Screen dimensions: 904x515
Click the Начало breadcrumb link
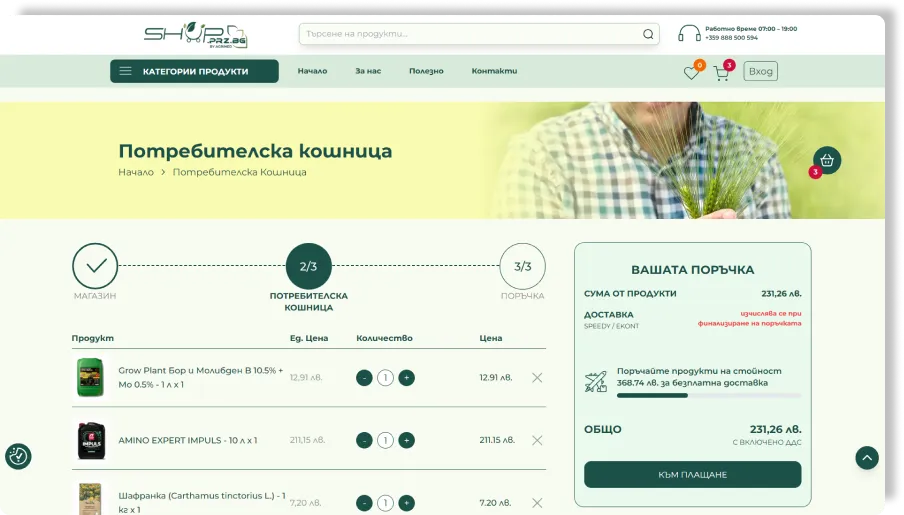[136, 172]
